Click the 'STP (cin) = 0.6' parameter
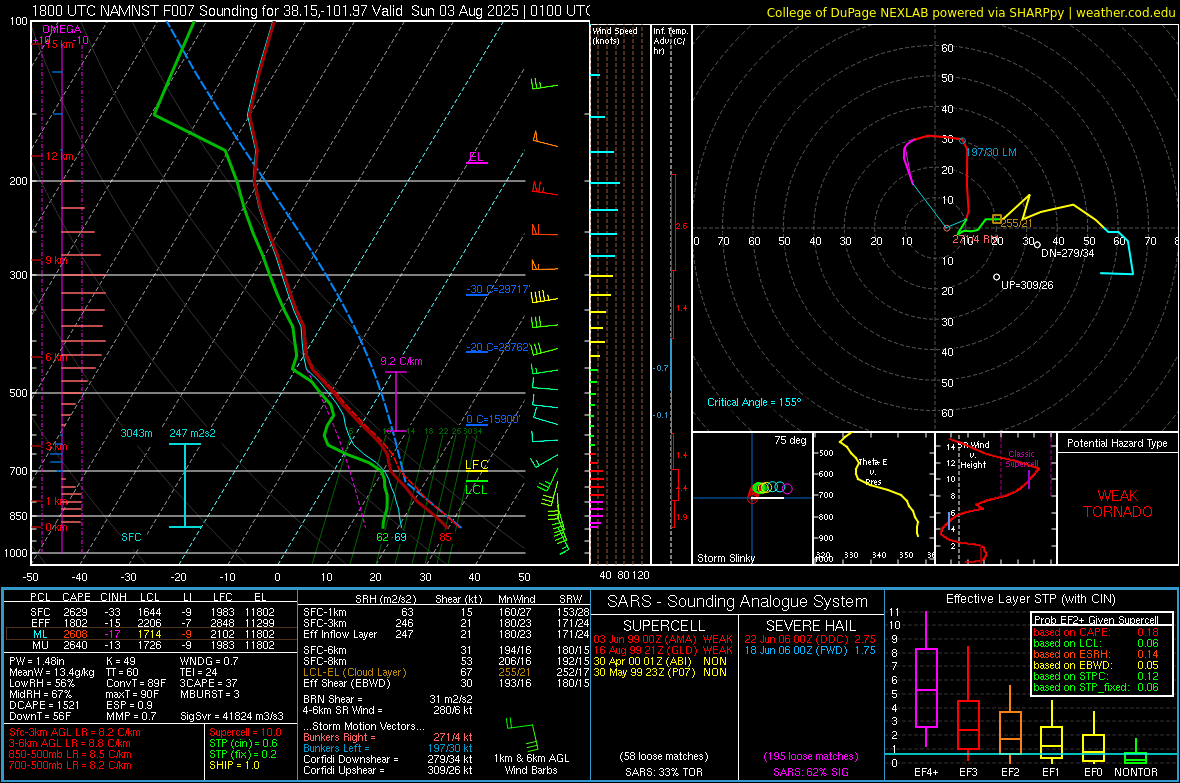The height and width of the screenshot is (783, 1180). 243,743
